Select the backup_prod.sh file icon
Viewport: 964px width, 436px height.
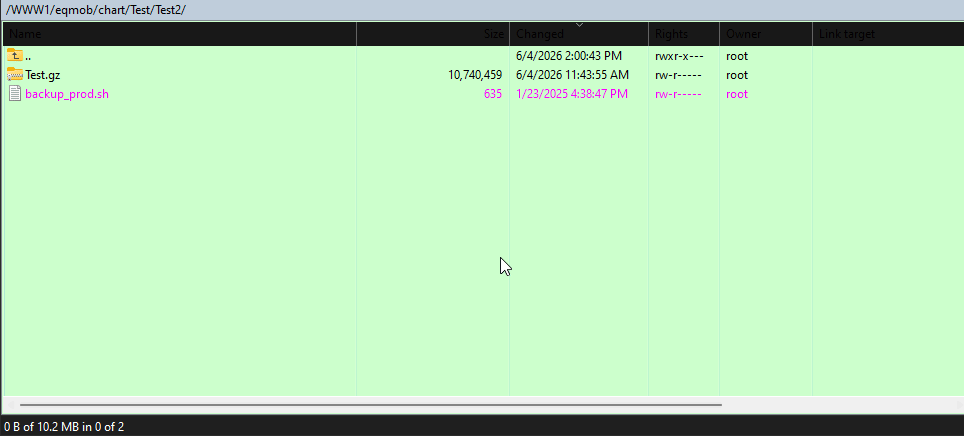[x=15, y=94]
